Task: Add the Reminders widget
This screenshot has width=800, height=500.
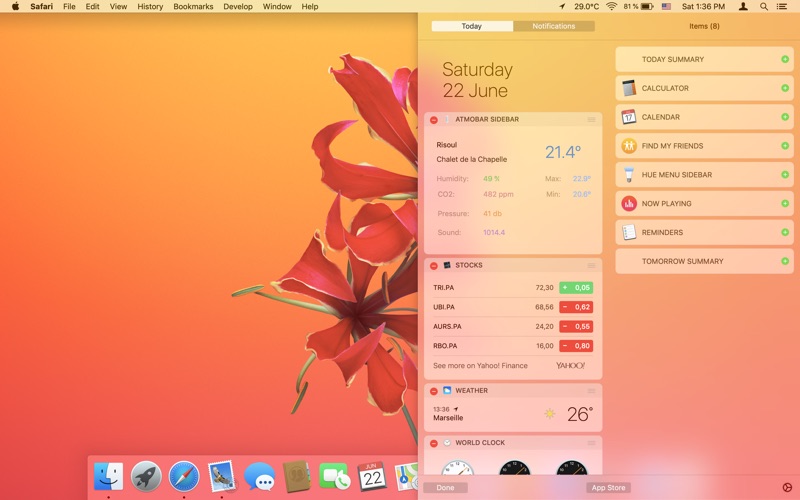Action: (x=785, y=233)
